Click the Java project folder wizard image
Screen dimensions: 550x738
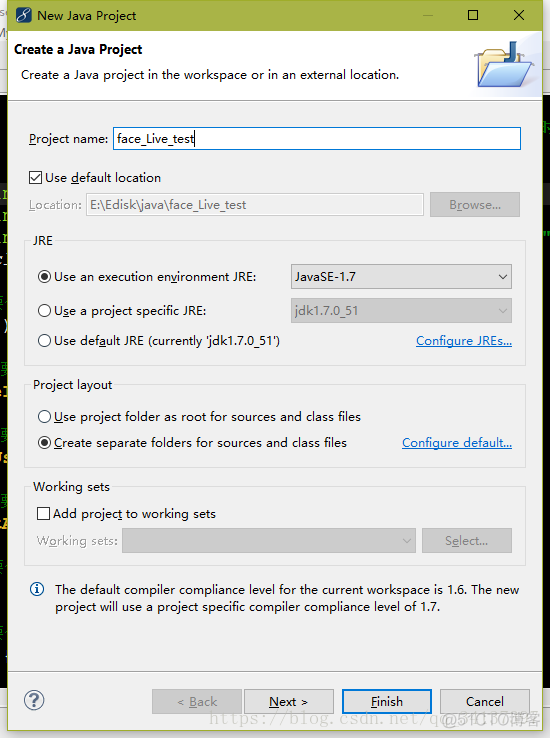(505, 64)
